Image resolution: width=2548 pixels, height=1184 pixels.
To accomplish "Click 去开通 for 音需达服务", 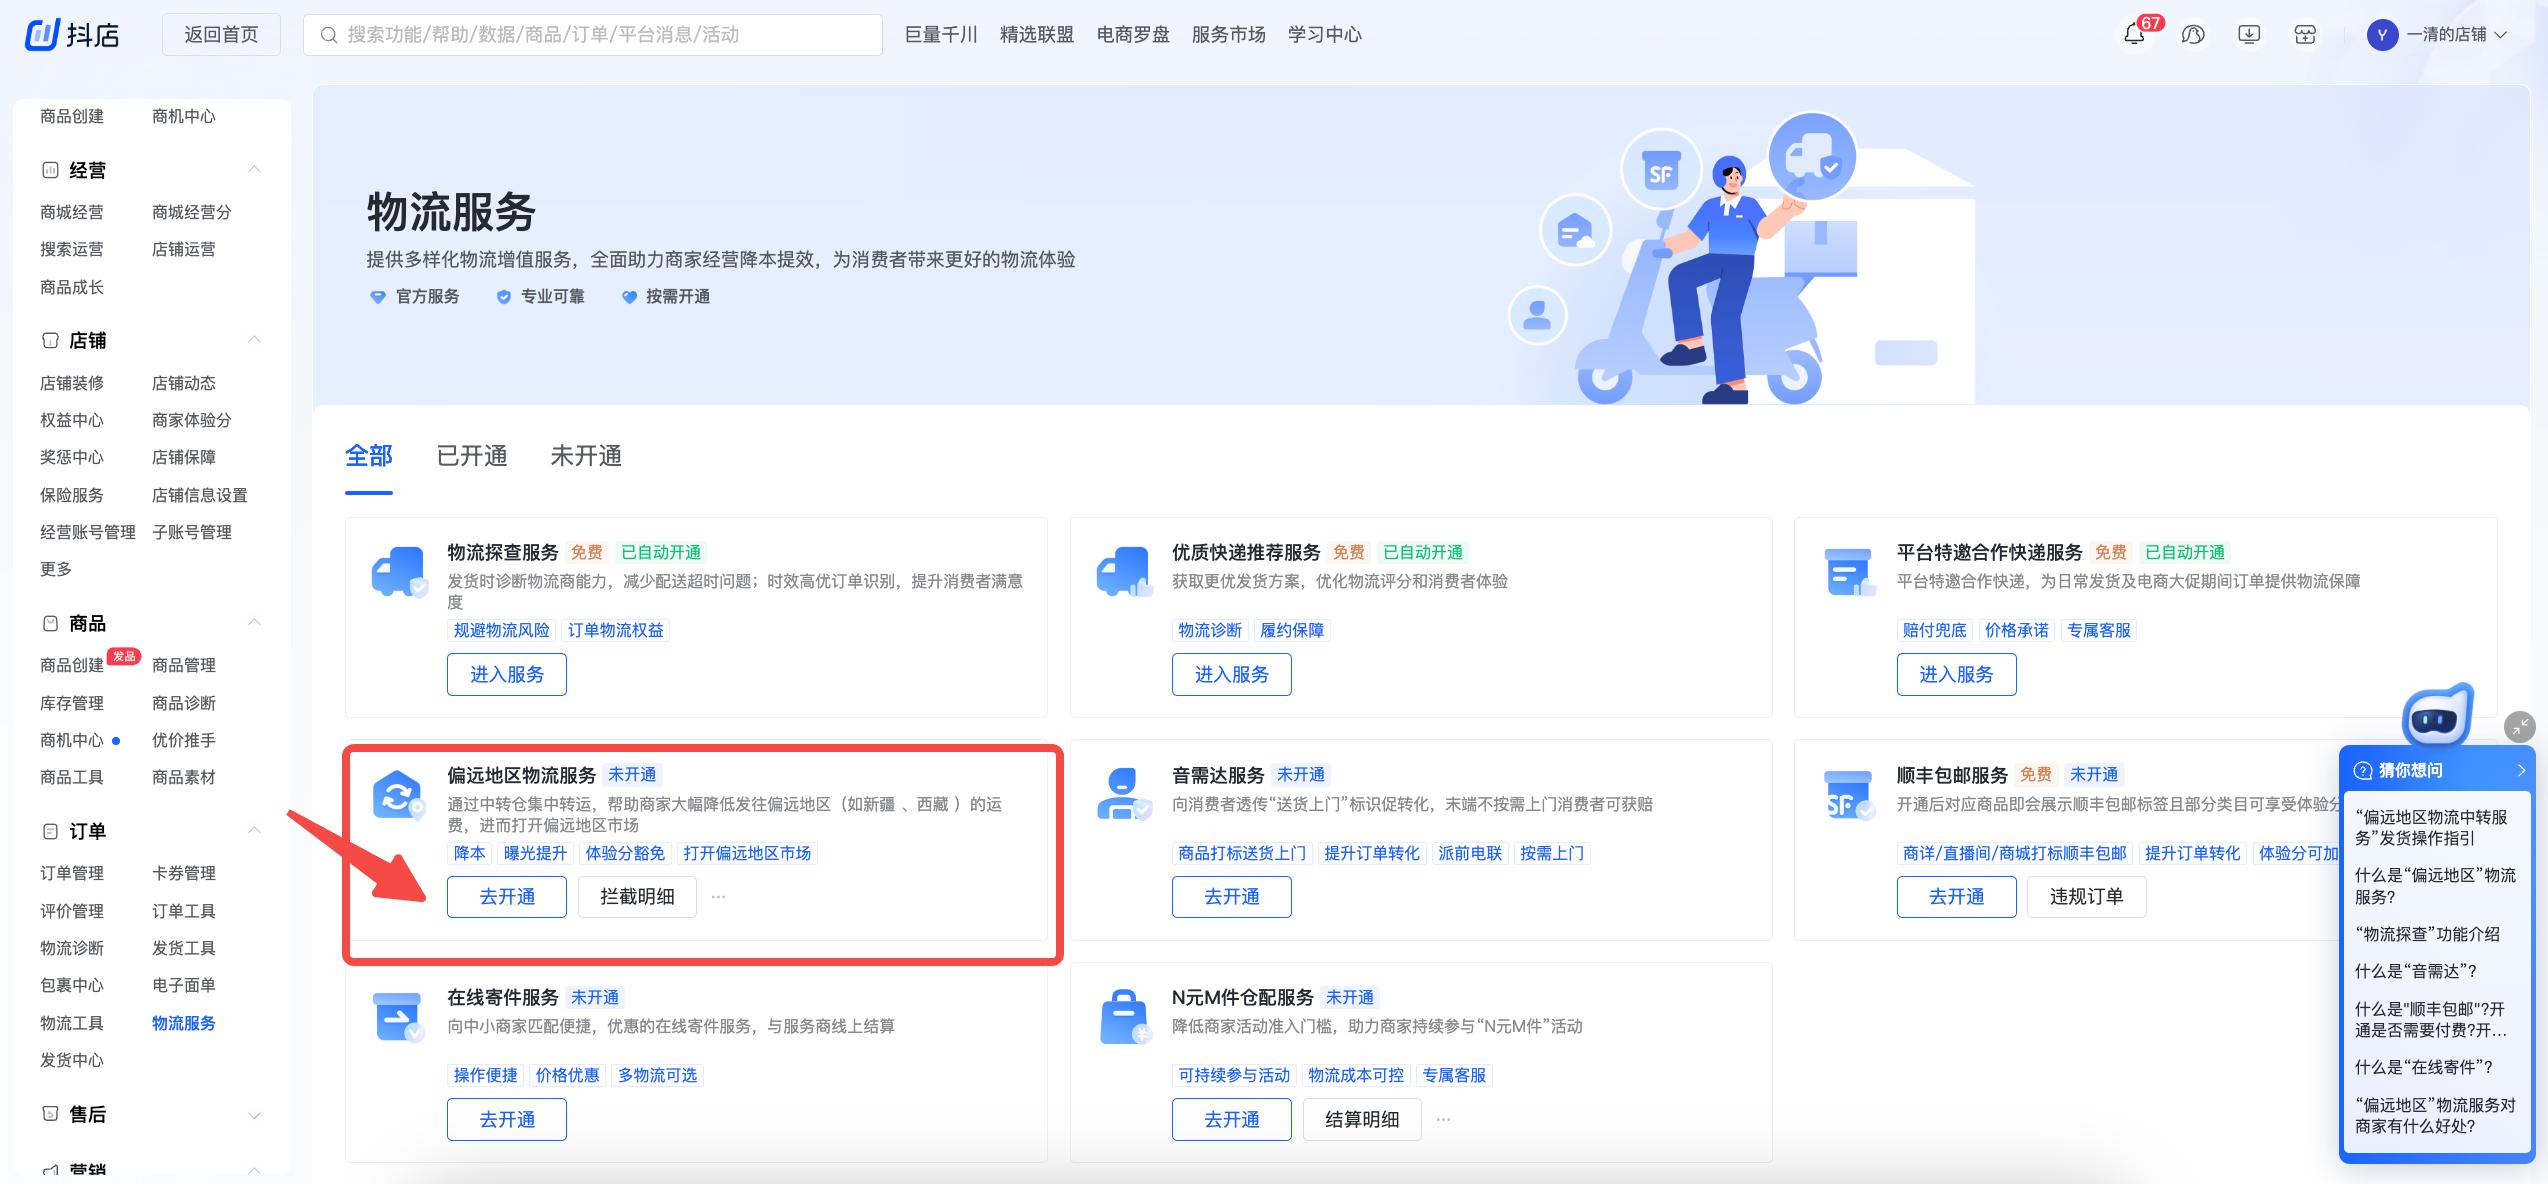I will [x=1232, y=897].
